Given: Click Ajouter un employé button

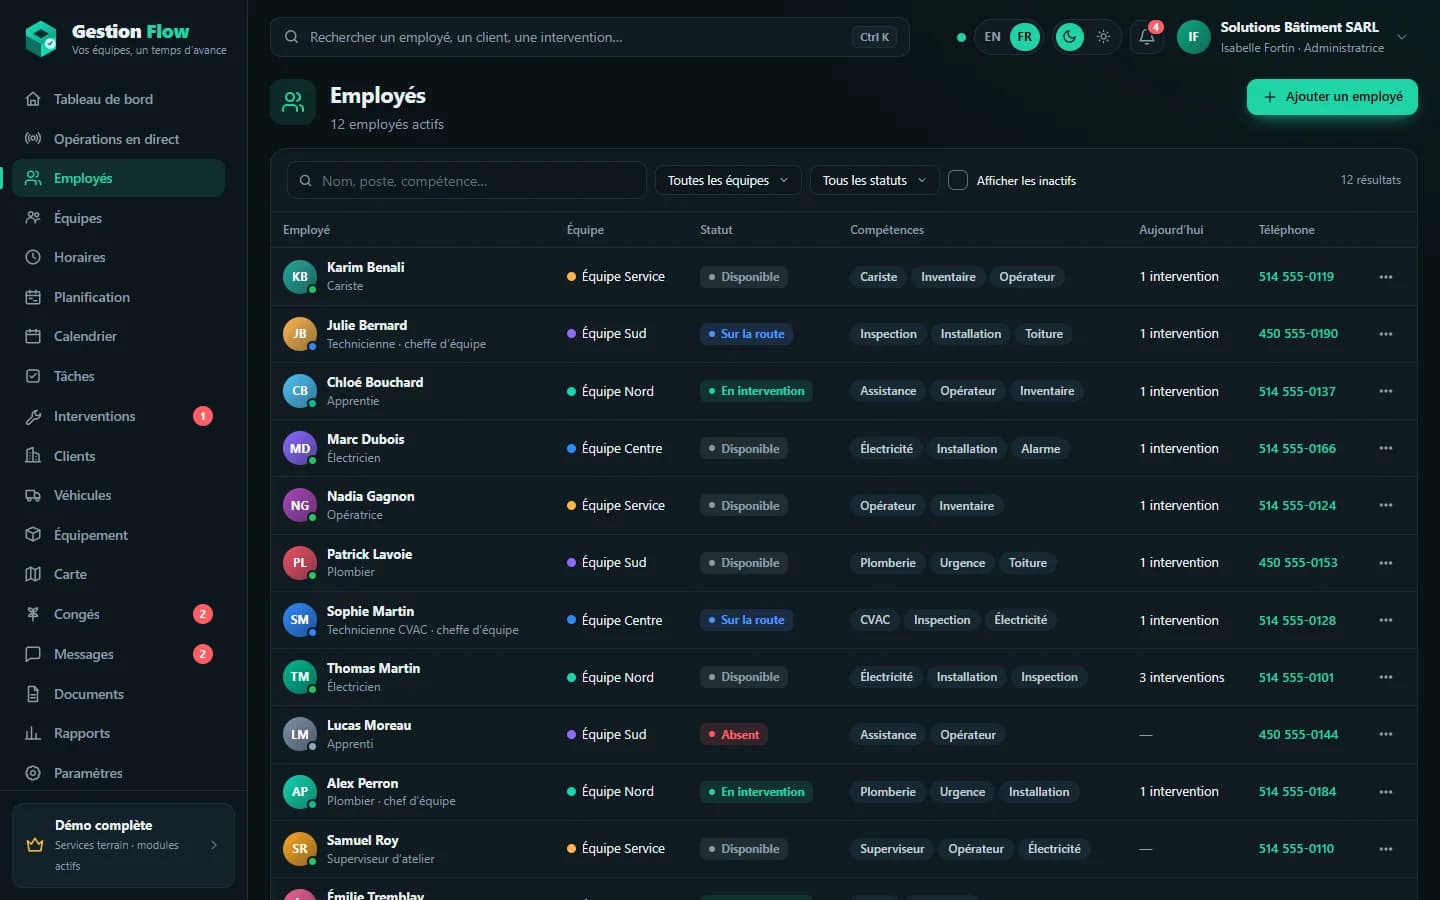Looking at the screenshot, I should click(x=1332, y=97).
